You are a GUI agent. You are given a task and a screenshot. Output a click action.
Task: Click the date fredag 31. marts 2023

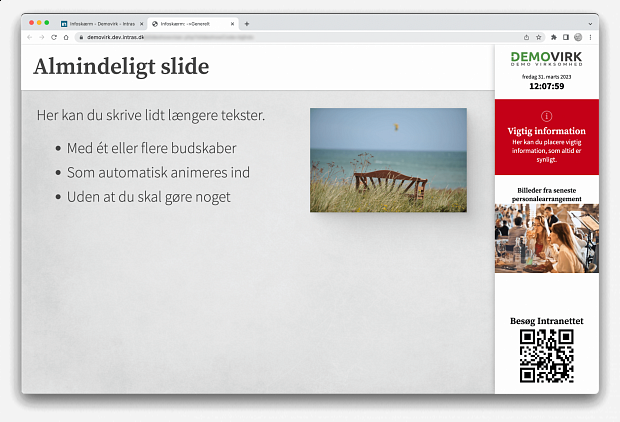[x=546, y=77]
